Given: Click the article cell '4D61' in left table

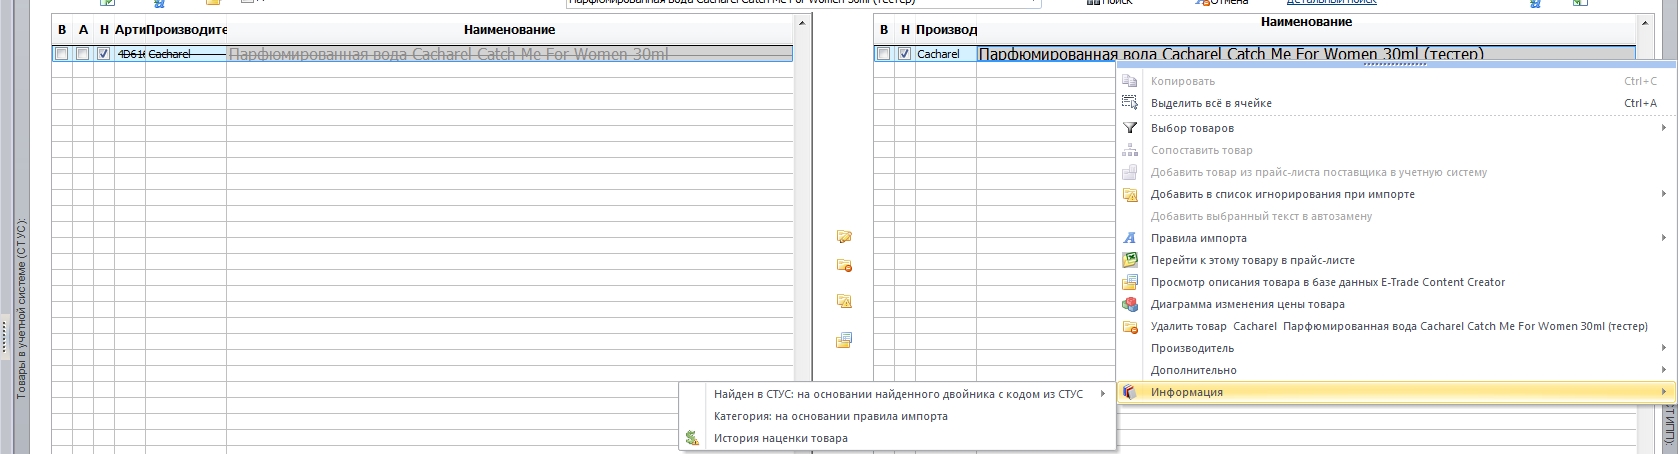Looking at the screenshot, I should [x=130, y=54].
